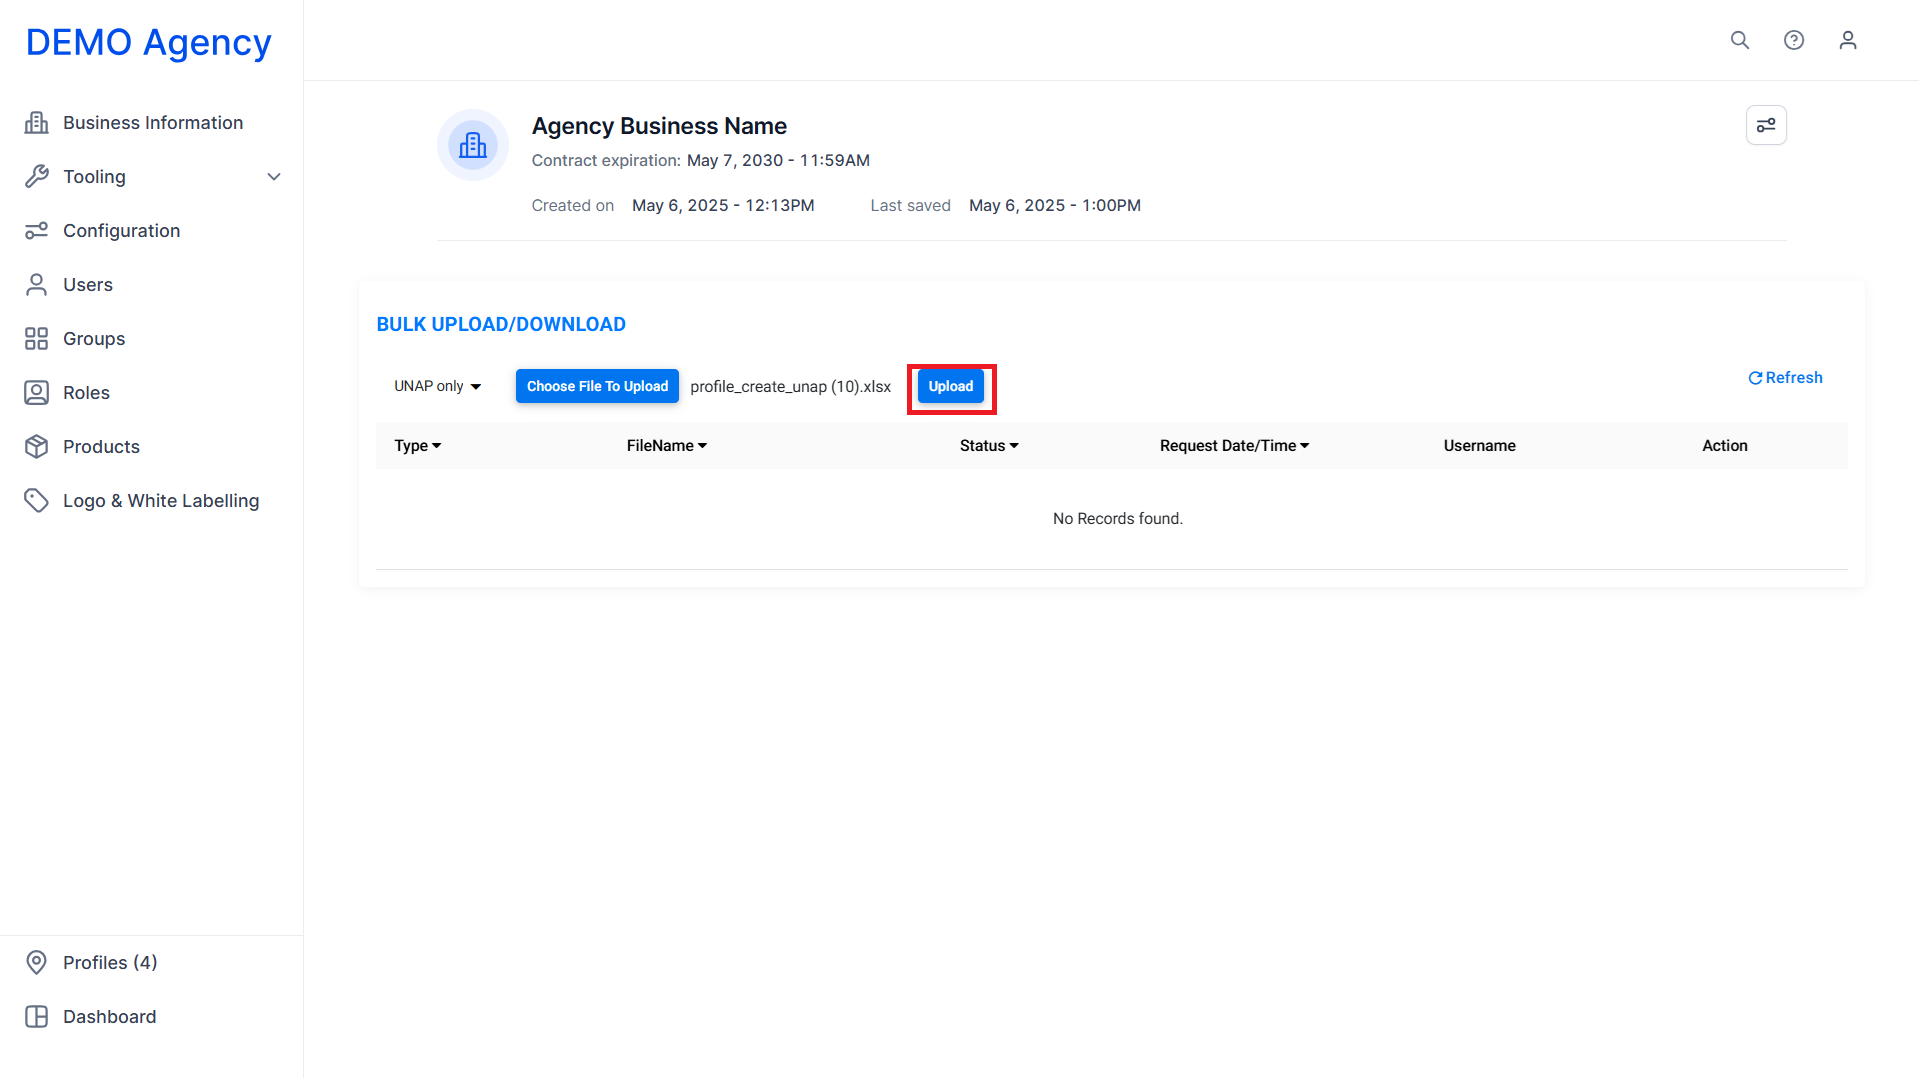This screenshot has width=1919, height=1078.
Task: Sort by Status column
Action: [x=989, y=446]
